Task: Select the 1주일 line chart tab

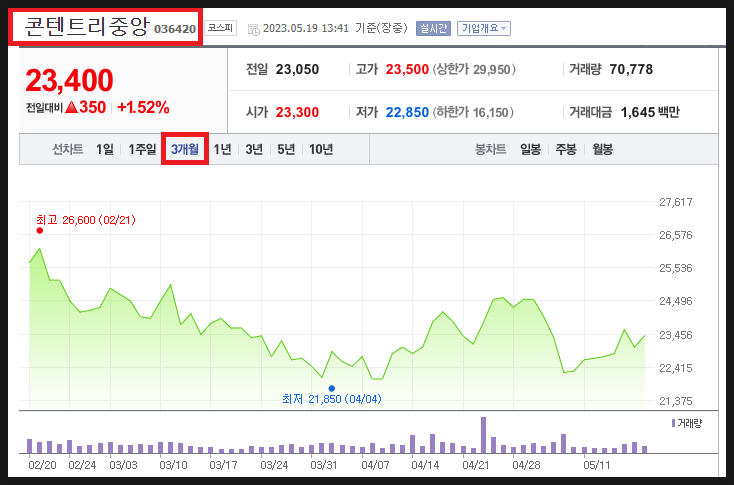Action: coord(142,149)
